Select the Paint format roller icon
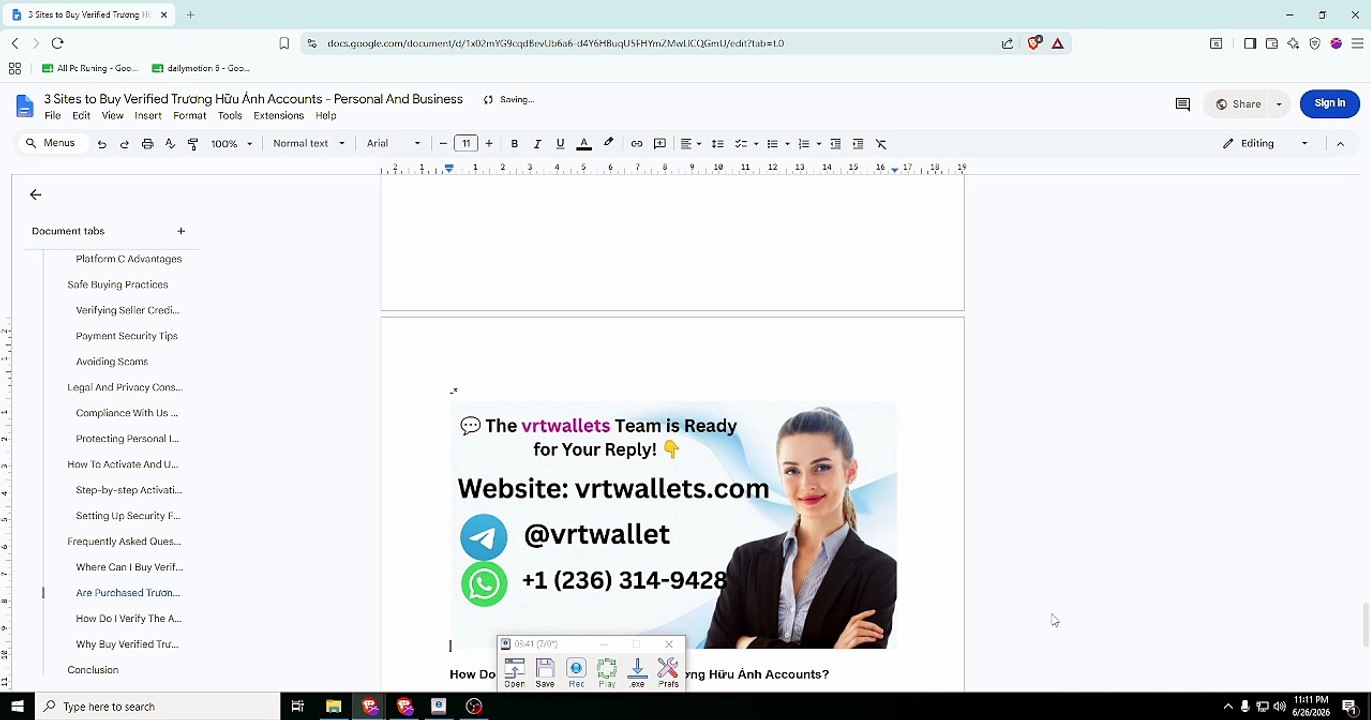Image resolution: width=1371 pixels, height=720 pixels. coord(193,144)
